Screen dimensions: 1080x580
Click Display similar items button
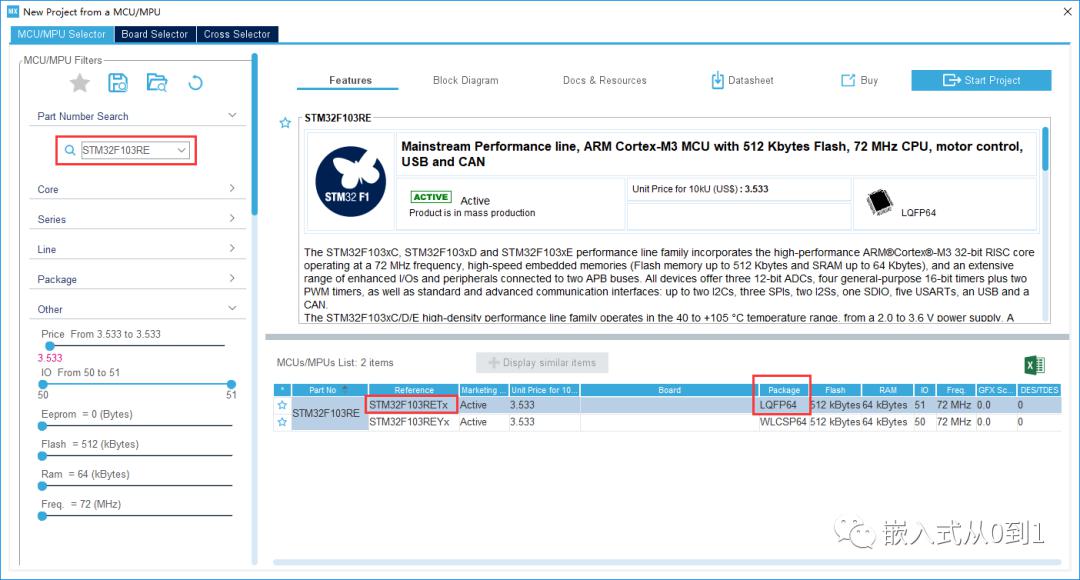[542, 363]
